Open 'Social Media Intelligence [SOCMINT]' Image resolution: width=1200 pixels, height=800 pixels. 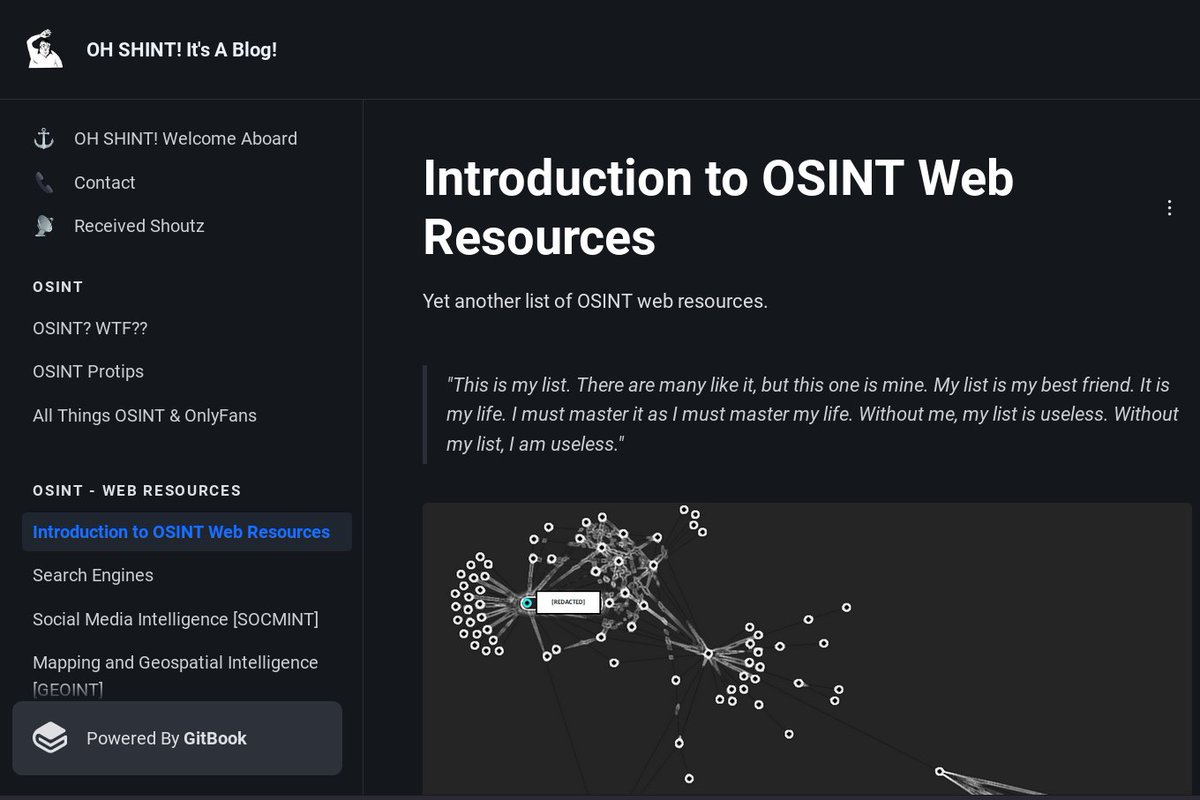point(176,619)
